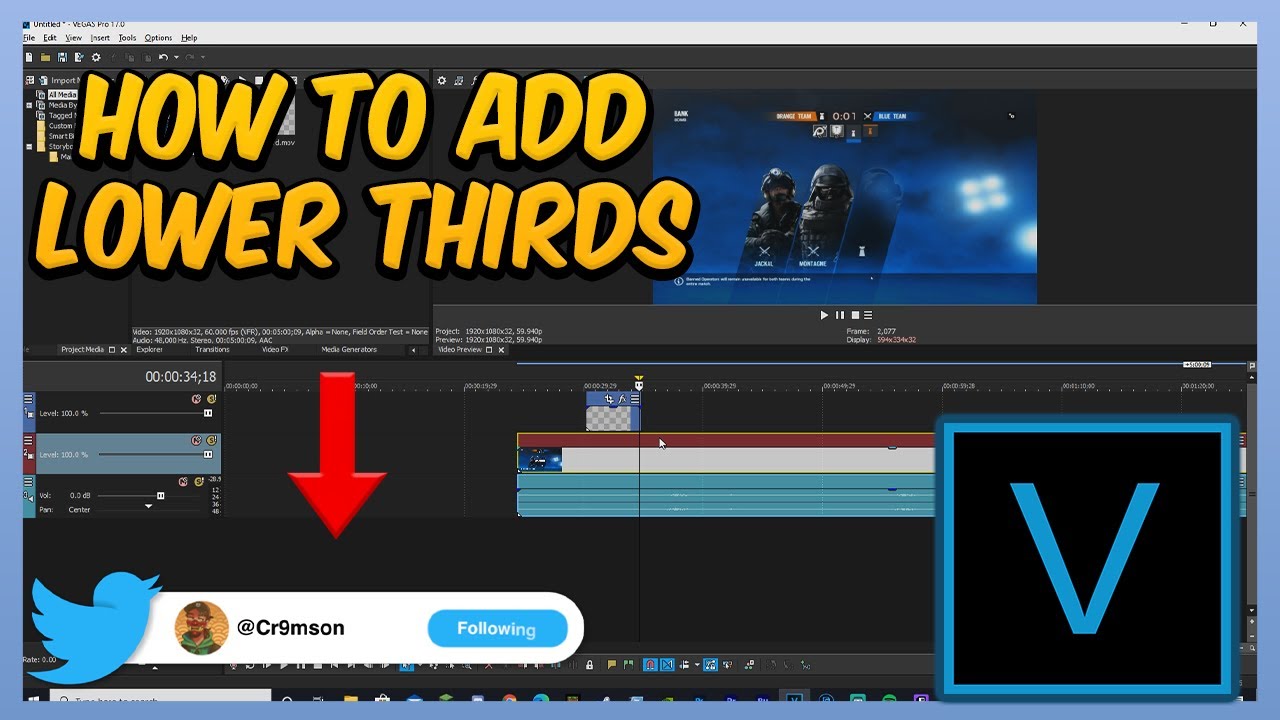1280x720 pixels.
Task: Click the Render As toolbar icon
Action: 79,58
